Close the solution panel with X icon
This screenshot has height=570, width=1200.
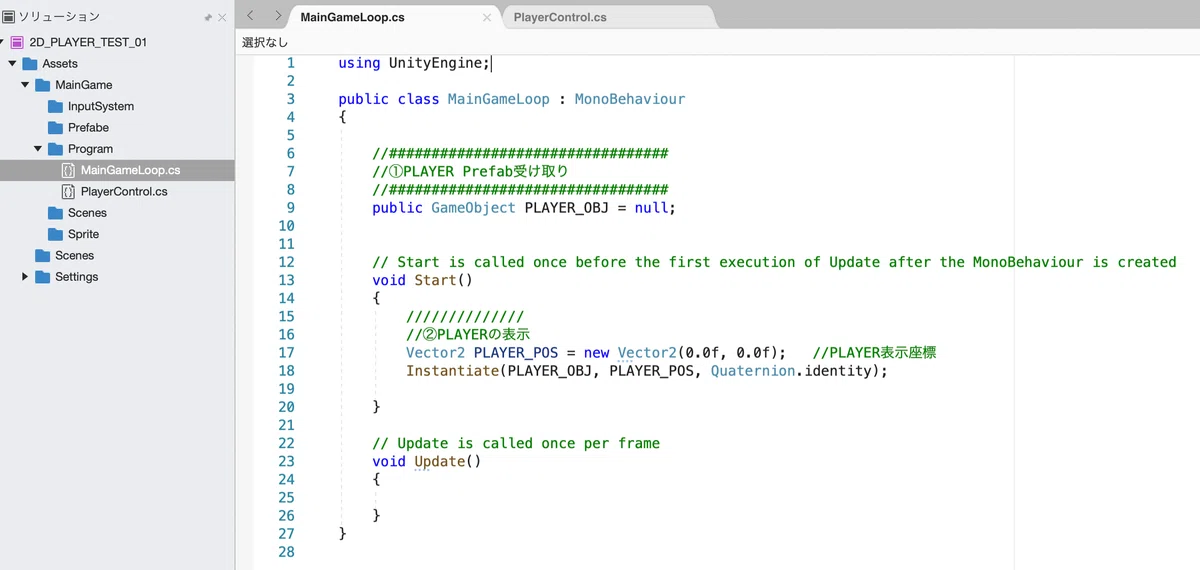coord(222,17)
